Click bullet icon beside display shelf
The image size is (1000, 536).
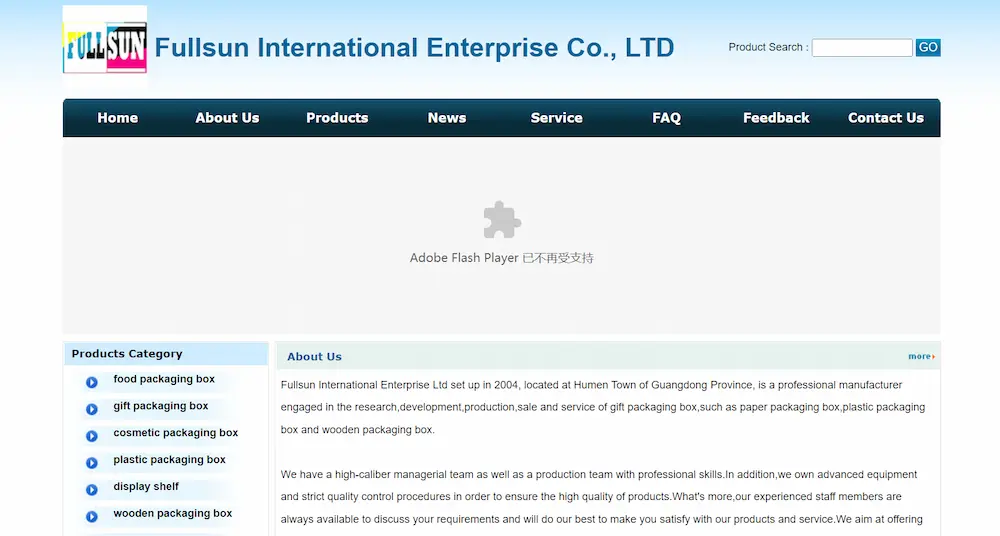click(x=92, y=489)
